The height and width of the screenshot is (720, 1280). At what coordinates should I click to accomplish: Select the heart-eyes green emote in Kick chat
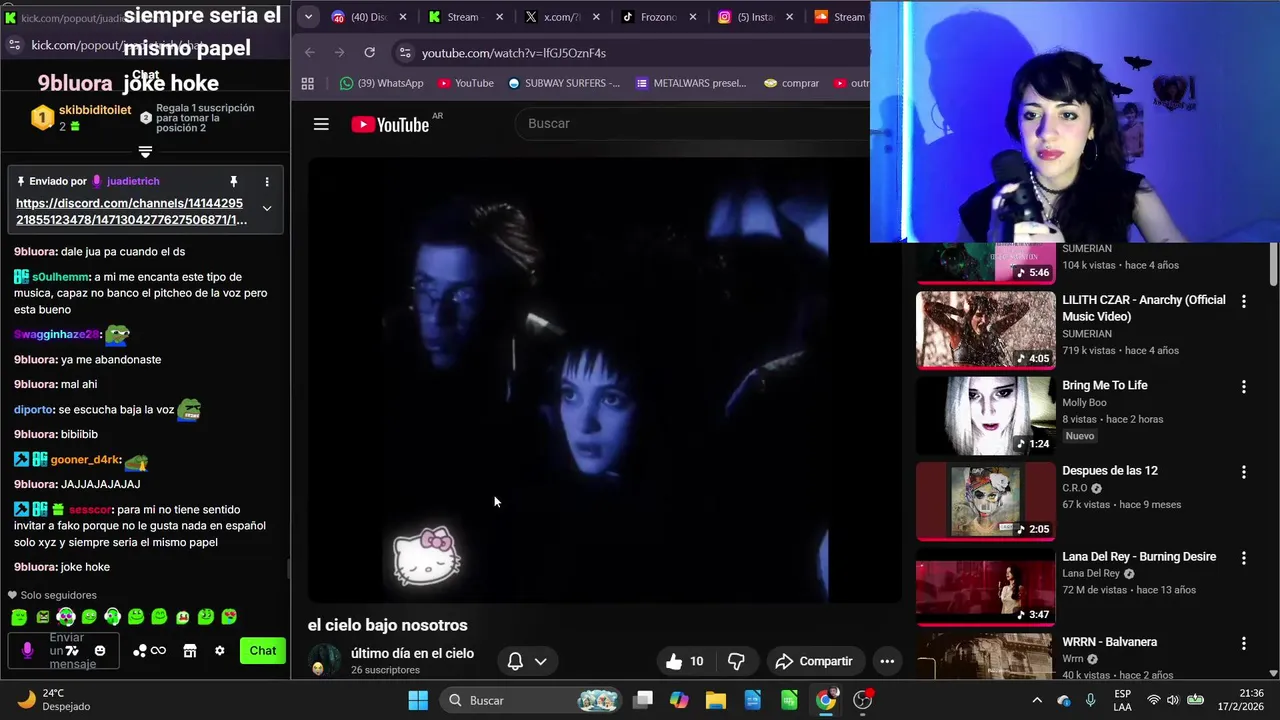[x=229, y=617]
